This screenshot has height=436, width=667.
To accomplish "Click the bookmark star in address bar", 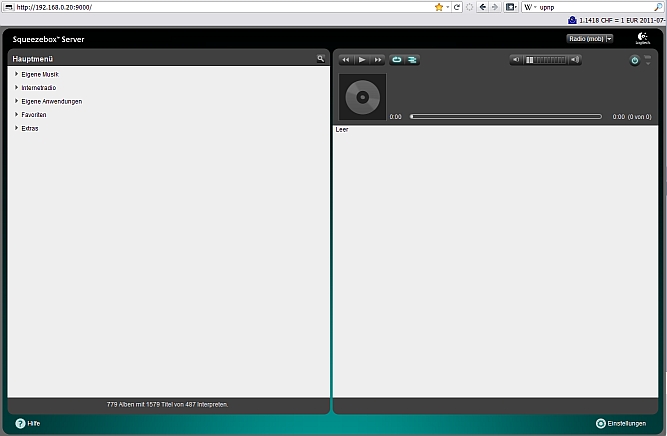I will 438,6.
